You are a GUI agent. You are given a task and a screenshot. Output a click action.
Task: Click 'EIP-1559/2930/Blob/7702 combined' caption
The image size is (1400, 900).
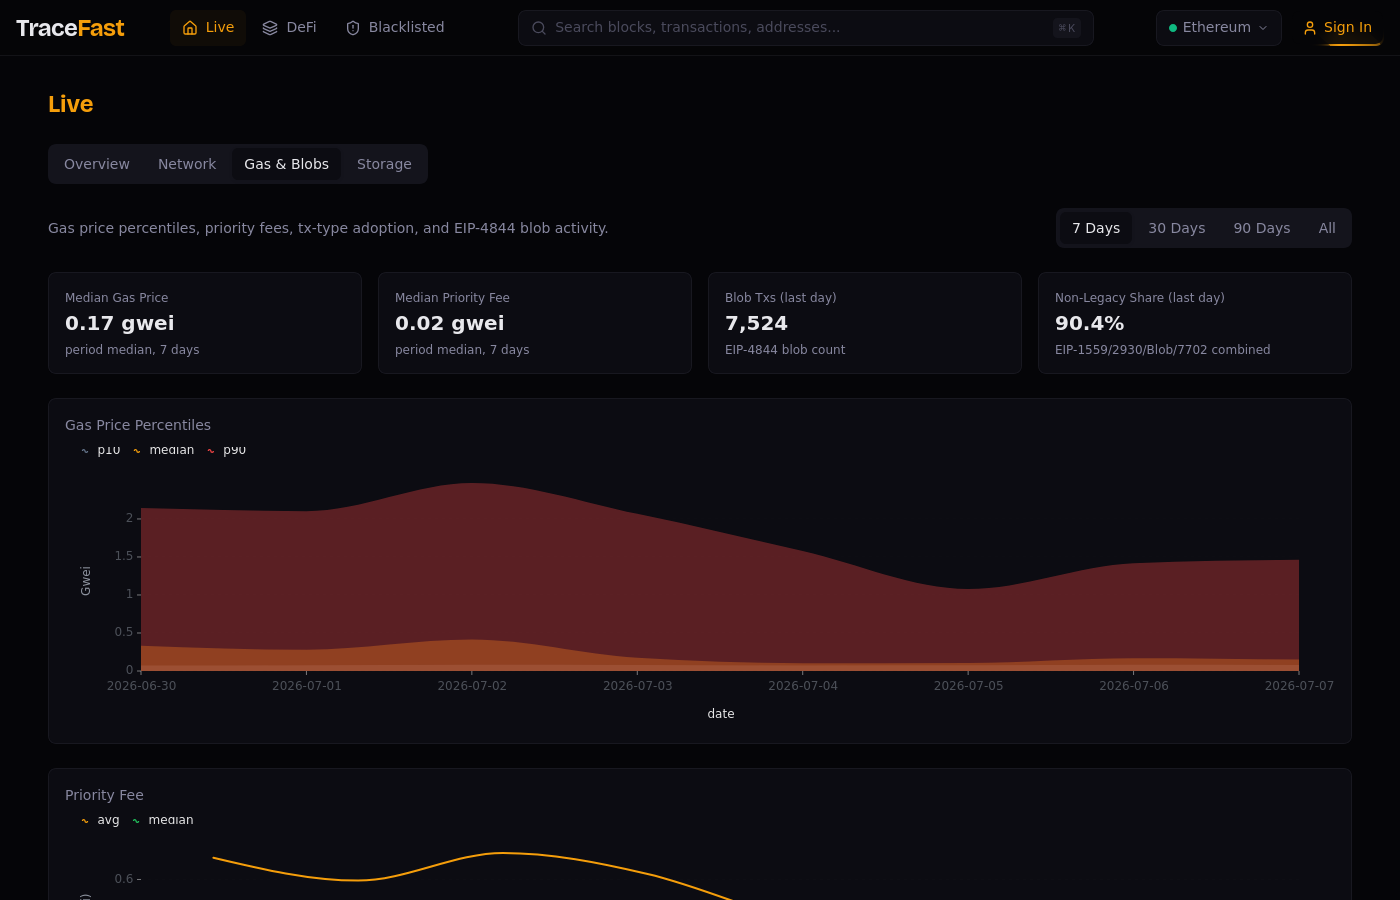pos(1163,350)
